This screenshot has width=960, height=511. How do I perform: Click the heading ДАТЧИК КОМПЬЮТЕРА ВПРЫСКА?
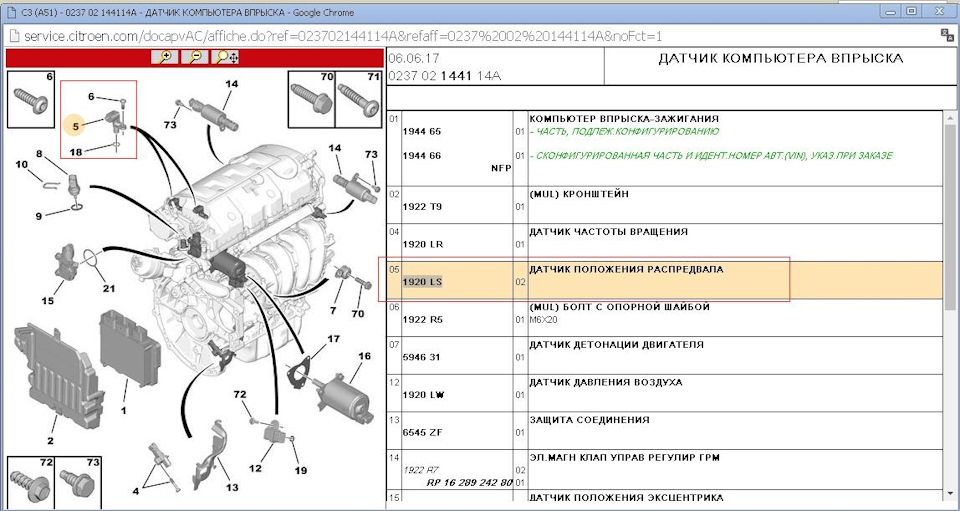(x=781, y=59)
